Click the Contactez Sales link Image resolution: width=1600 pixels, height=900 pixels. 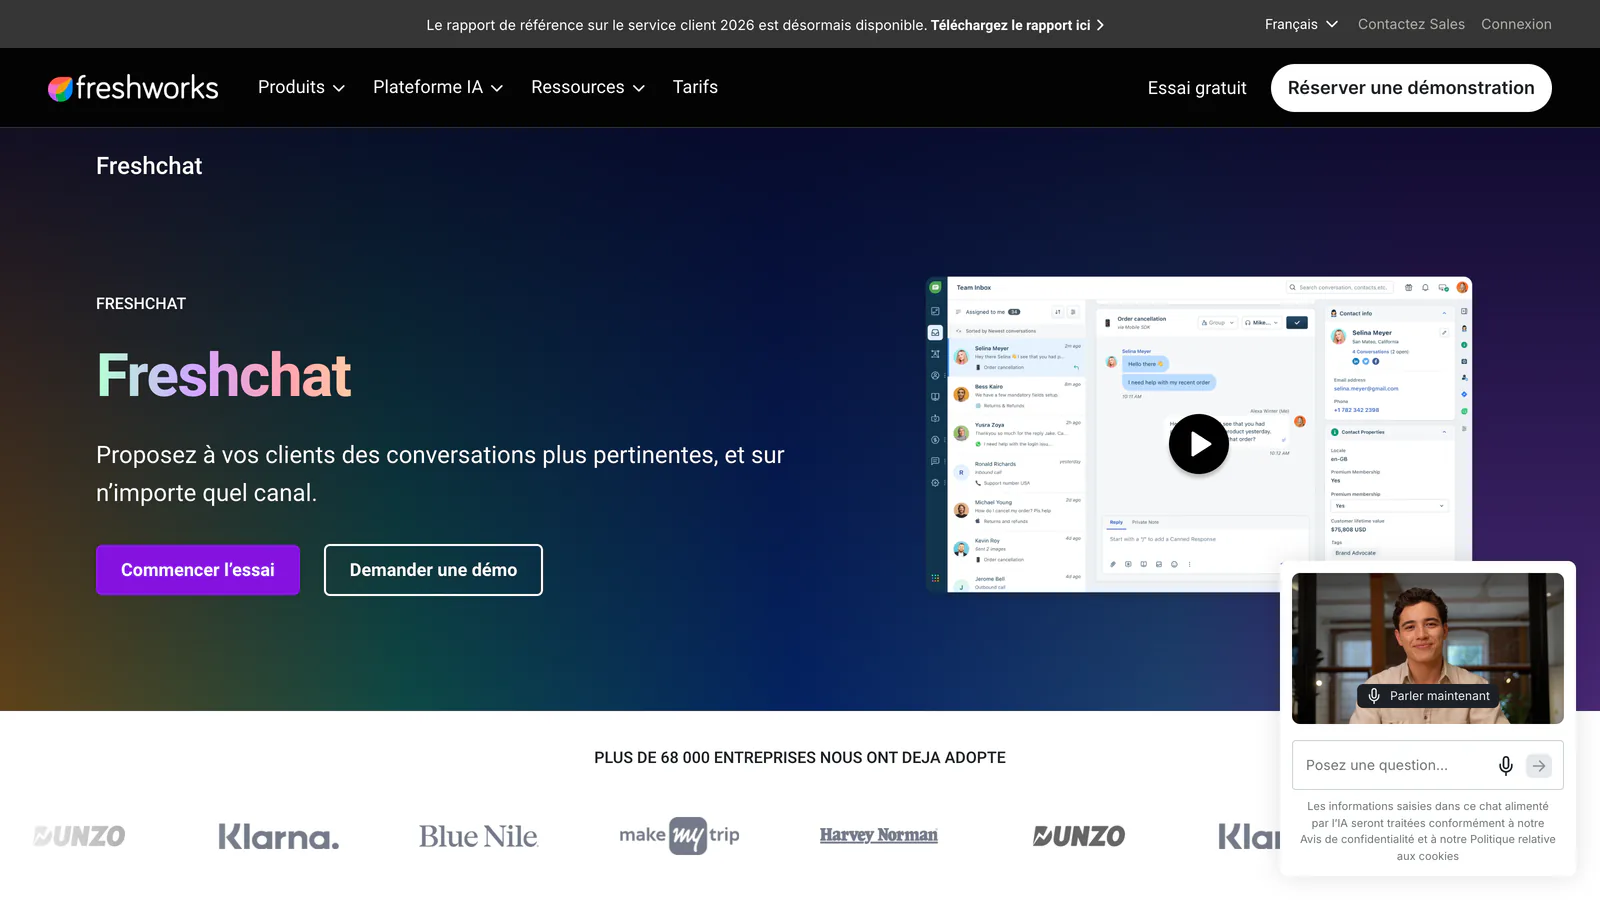1411,24
